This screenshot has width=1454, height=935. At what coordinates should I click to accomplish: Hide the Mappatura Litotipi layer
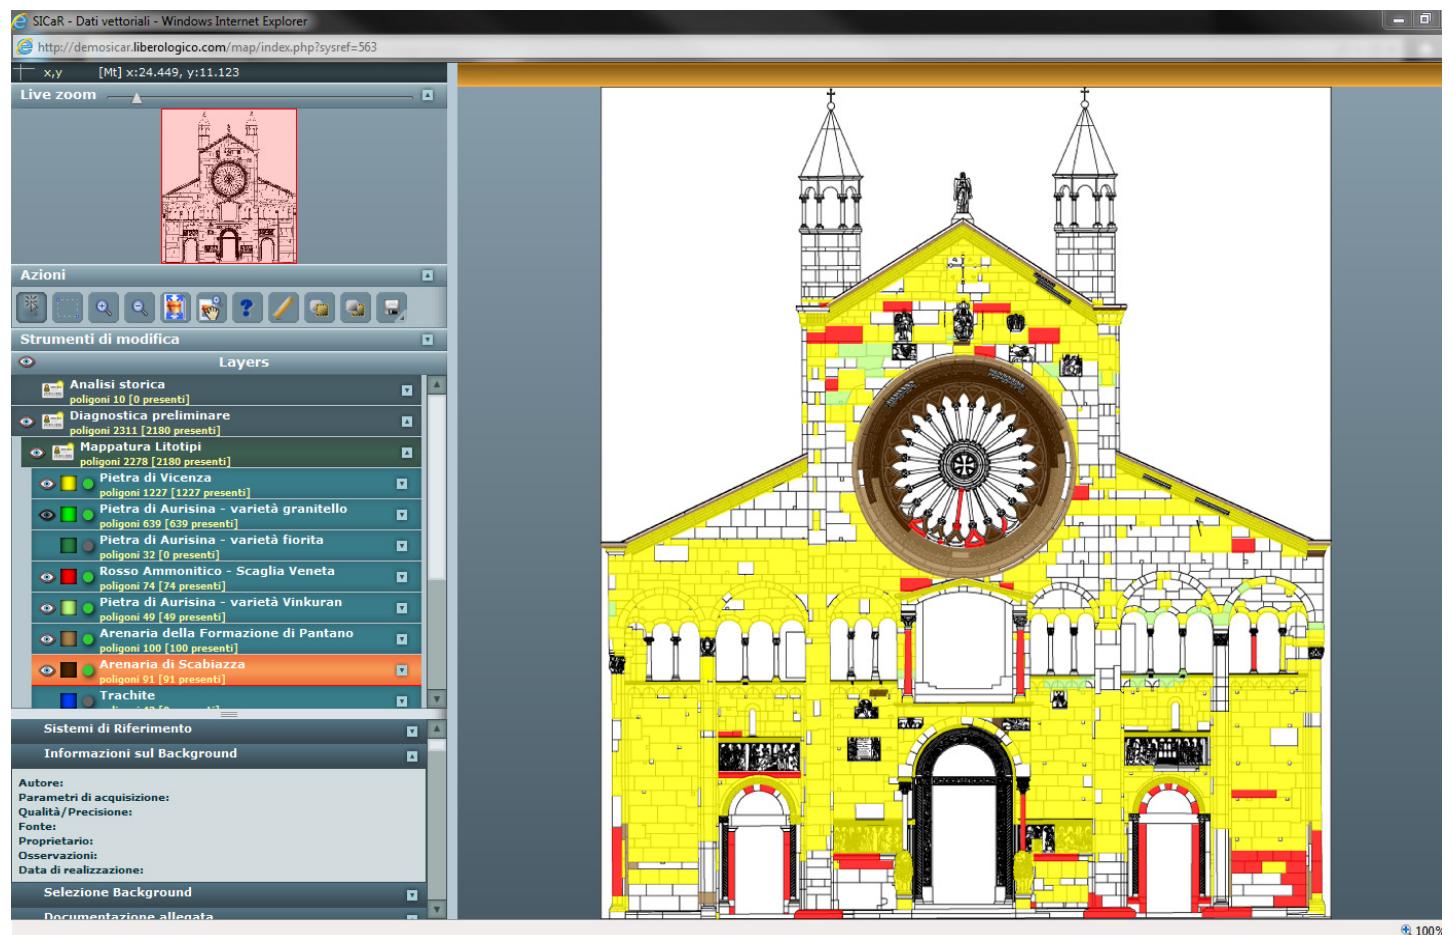click(37, 453)
